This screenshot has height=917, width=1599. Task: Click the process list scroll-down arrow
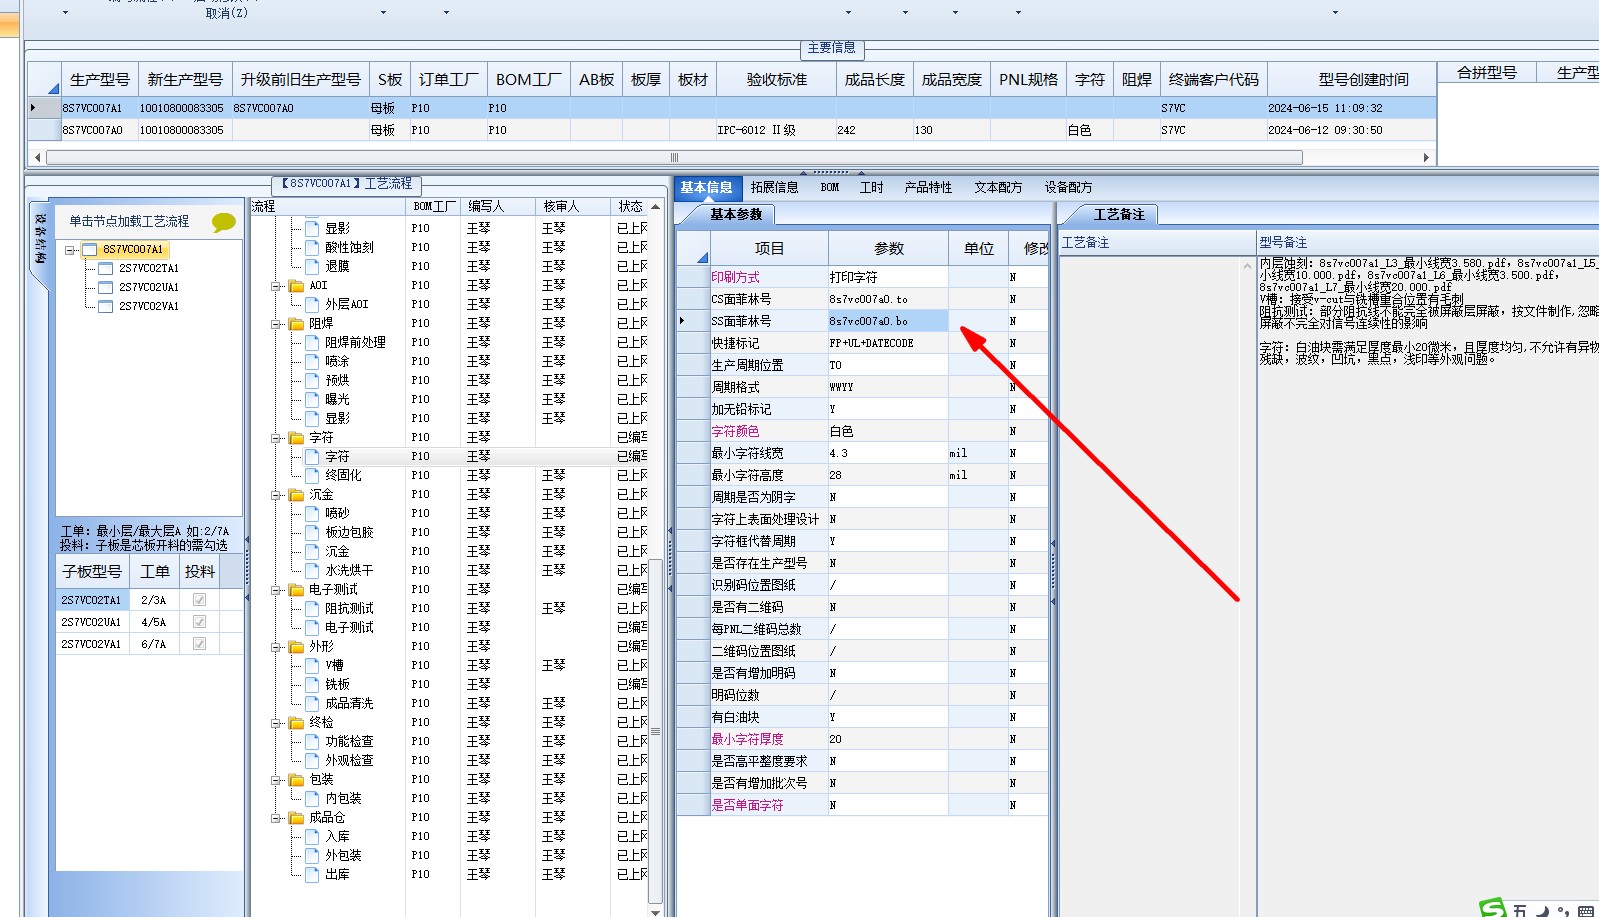click(656, 911)
